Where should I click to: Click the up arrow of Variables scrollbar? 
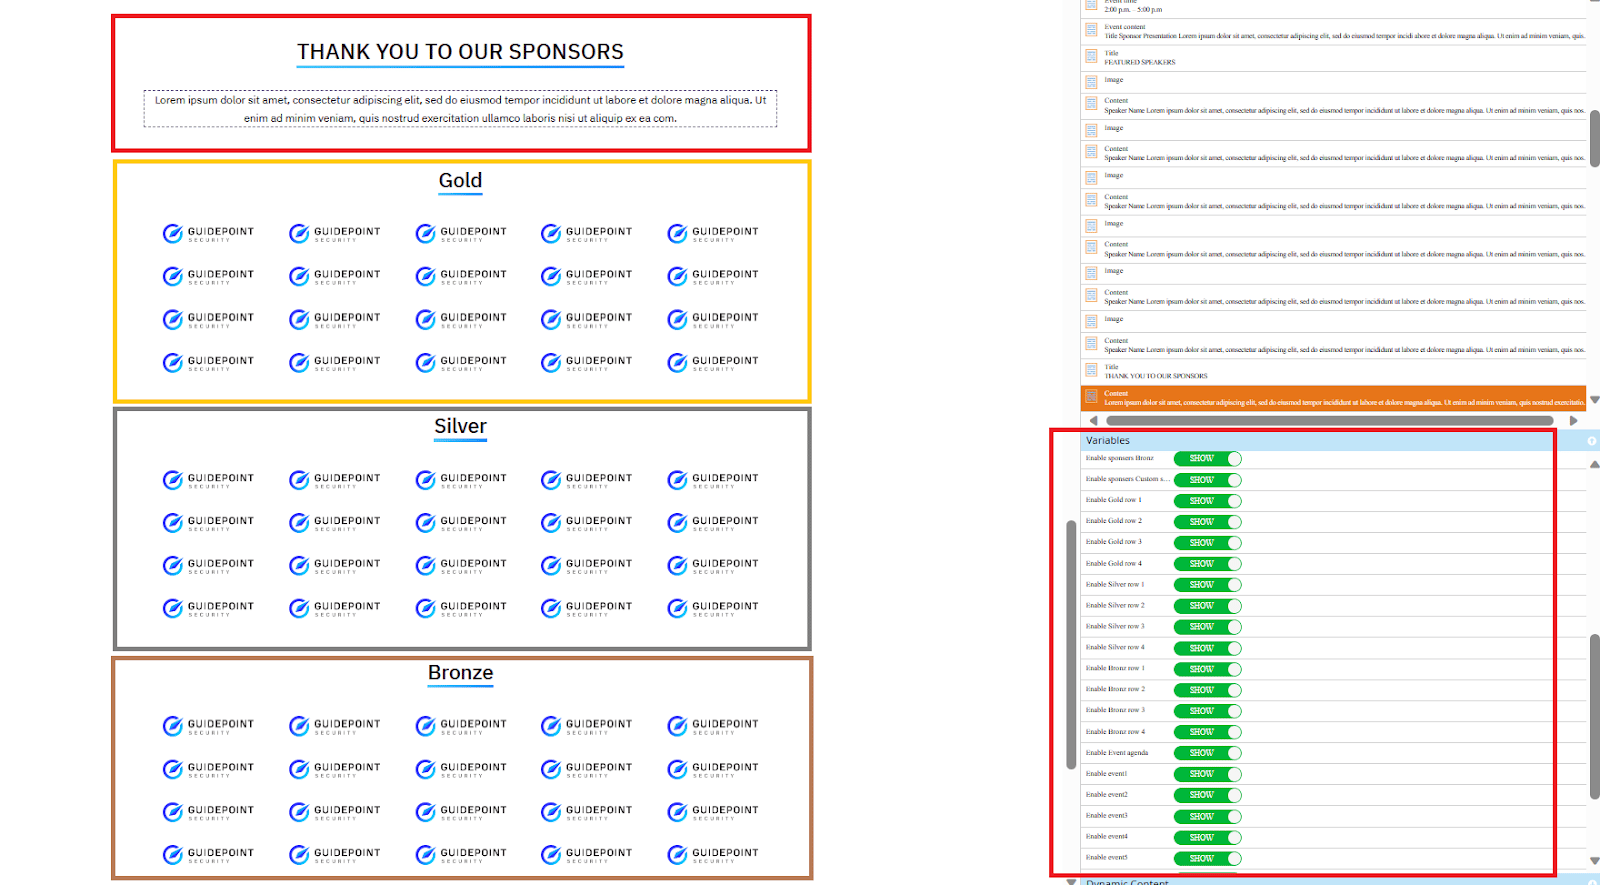point(1594,464)
